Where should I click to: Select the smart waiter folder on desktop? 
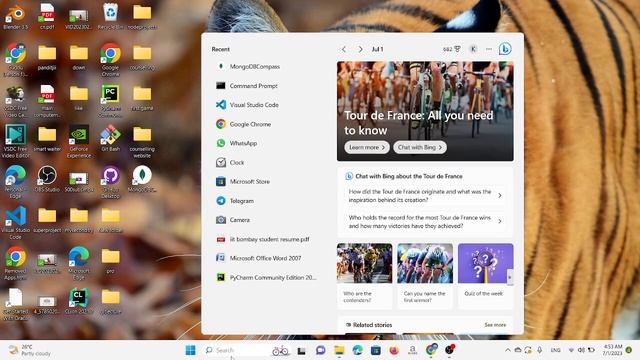47,138
